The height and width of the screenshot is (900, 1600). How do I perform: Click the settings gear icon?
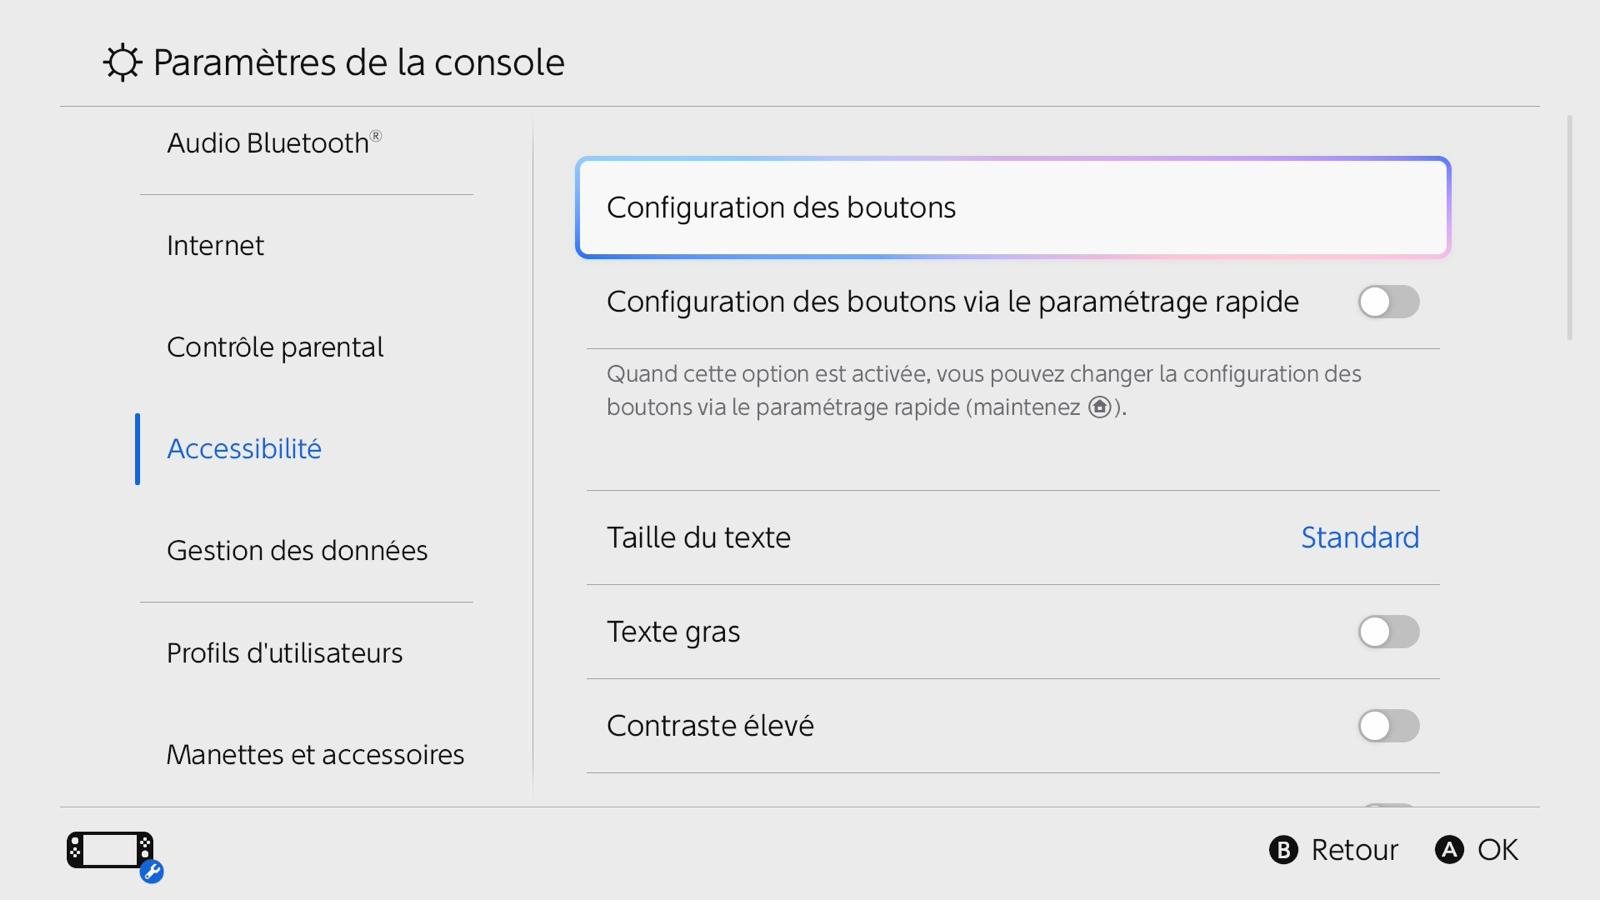pyautogui.click(x=121, y=62)
